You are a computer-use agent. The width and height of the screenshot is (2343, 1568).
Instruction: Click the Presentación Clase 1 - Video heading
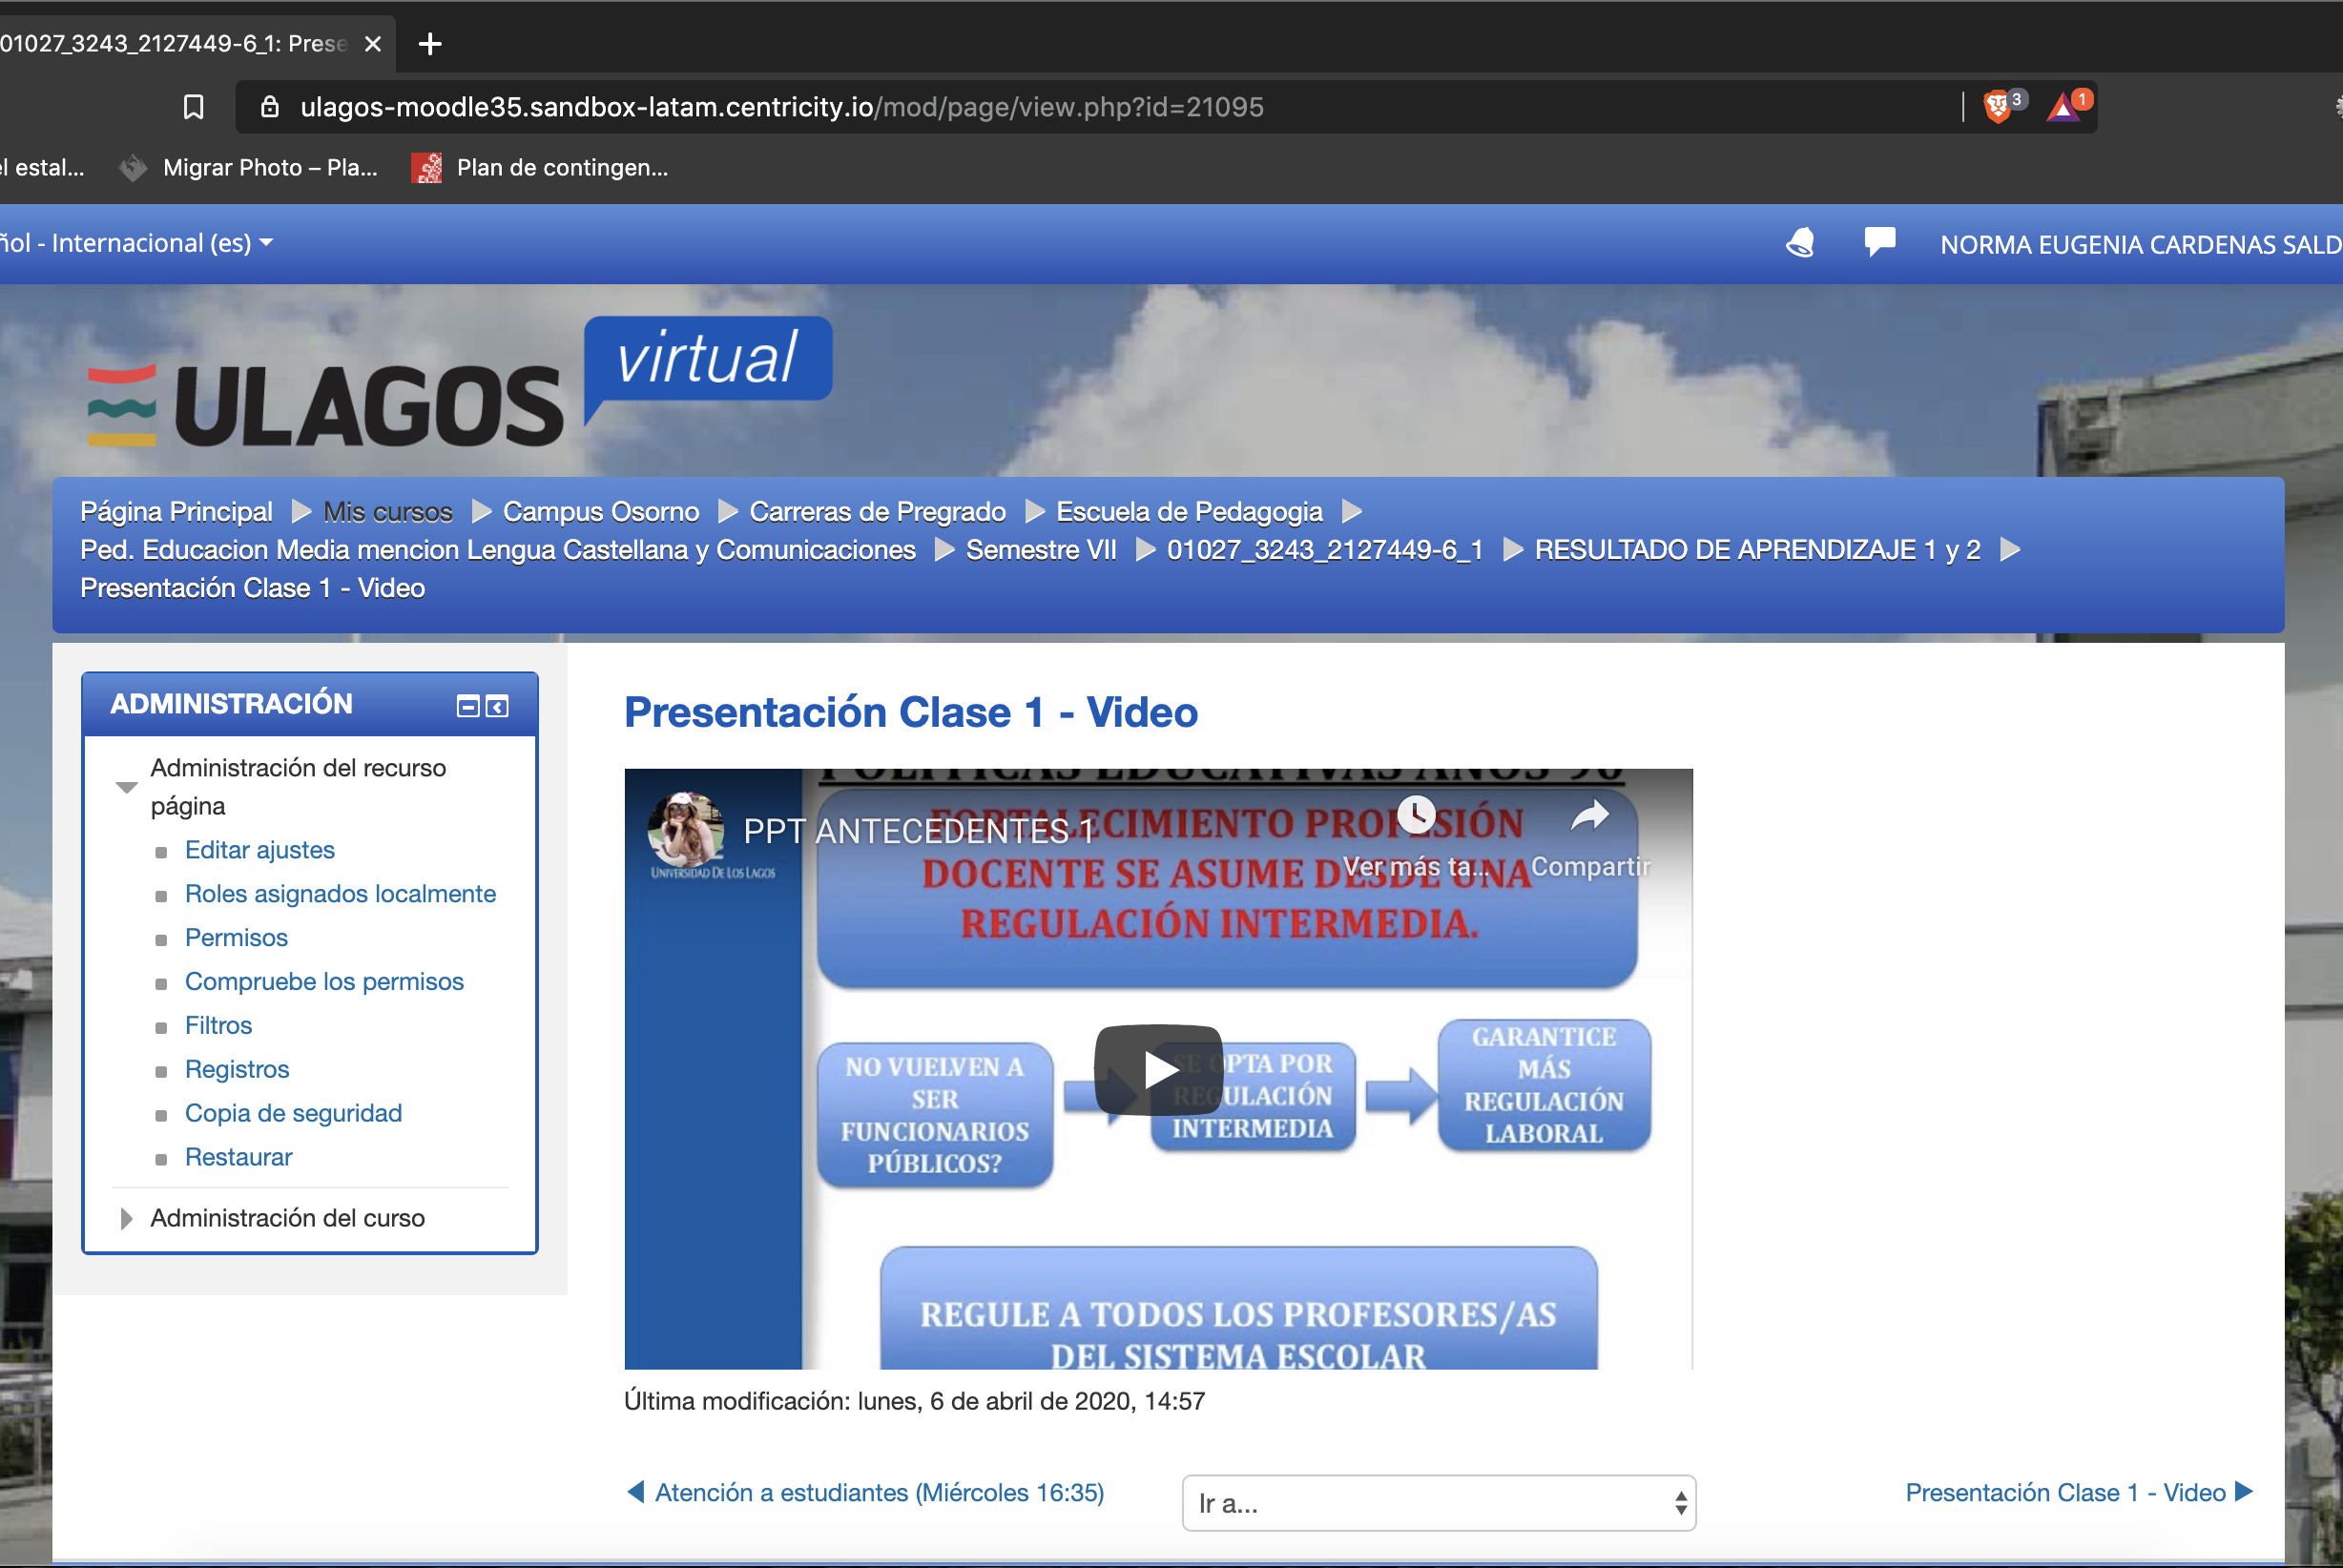point(911,713)
